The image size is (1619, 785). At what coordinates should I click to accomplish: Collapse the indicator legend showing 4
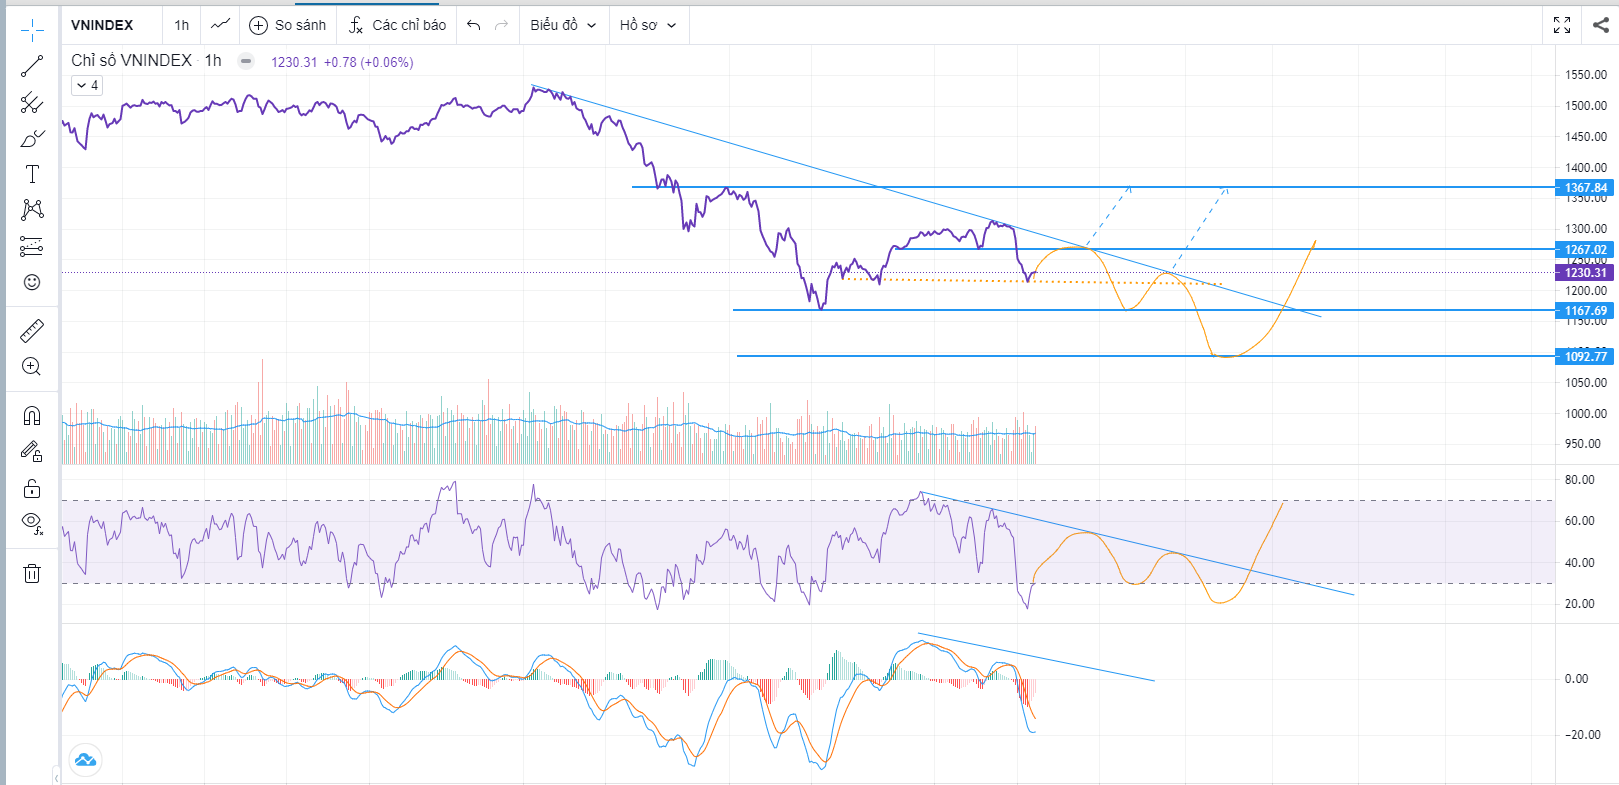pos(87,86)
